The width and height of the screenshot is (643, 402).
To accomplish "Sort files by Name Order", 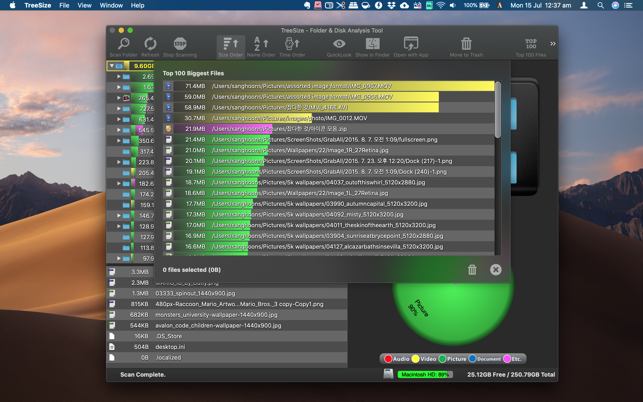I will [261, 43].
